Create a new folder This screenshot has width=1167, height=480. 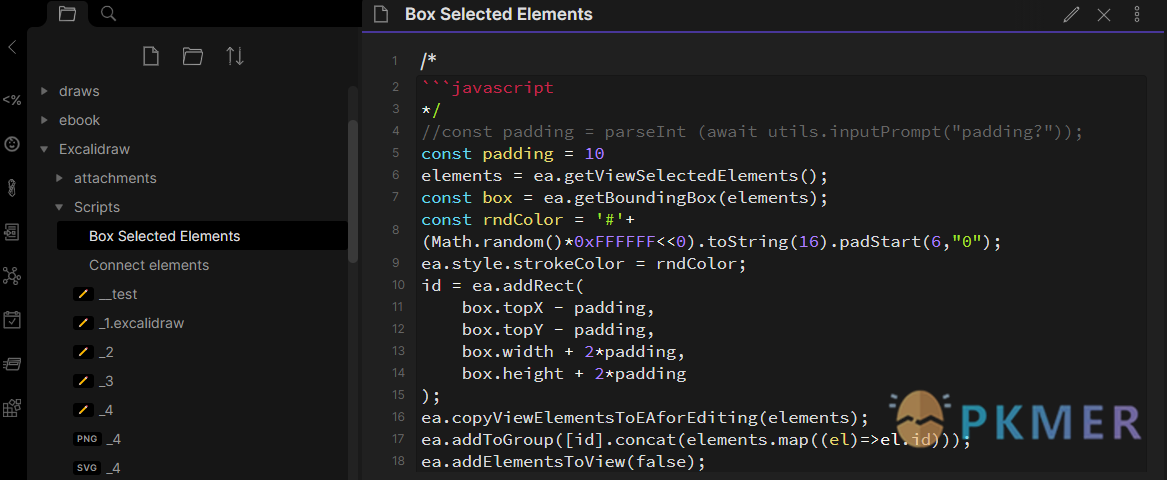(x=193, y=57)
